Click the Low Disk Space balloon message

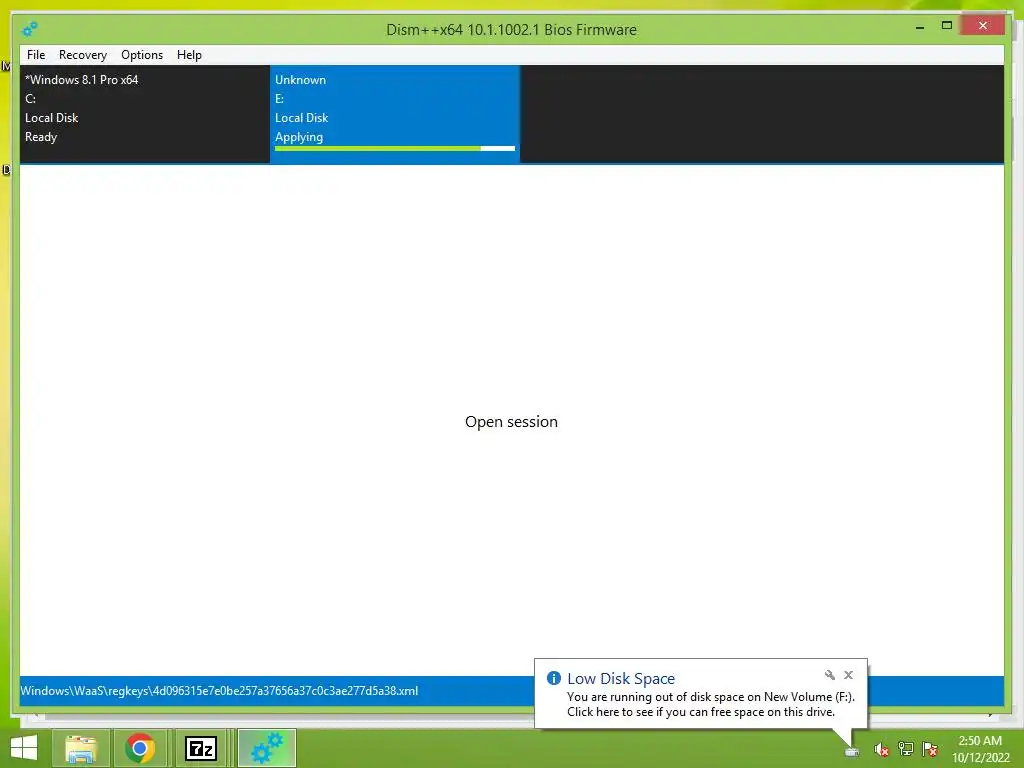(x=711, y=704)
